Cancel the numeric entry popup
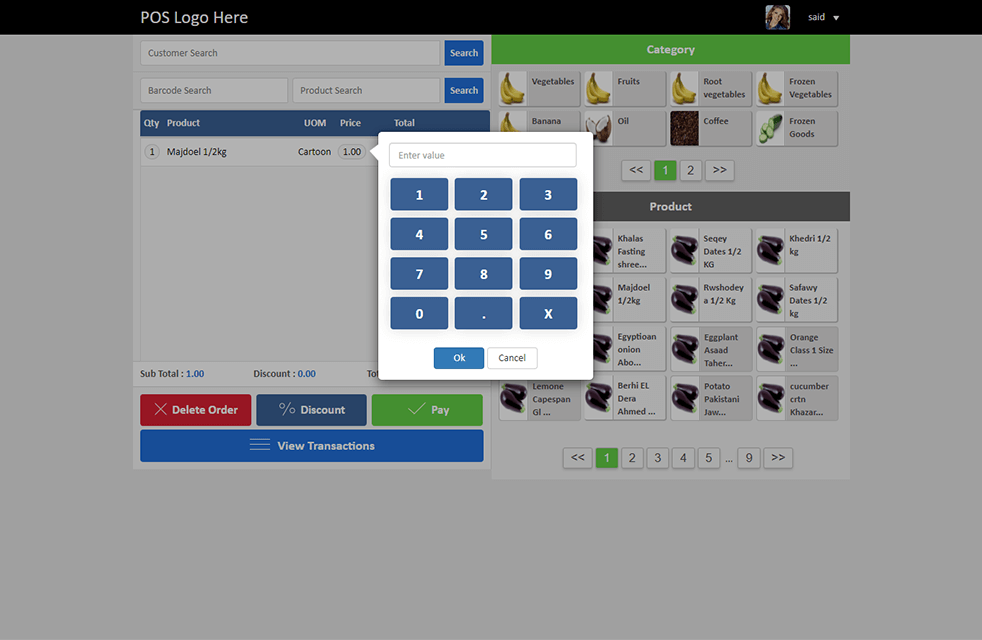Screen dimensions: 982x640 point(511,357)
